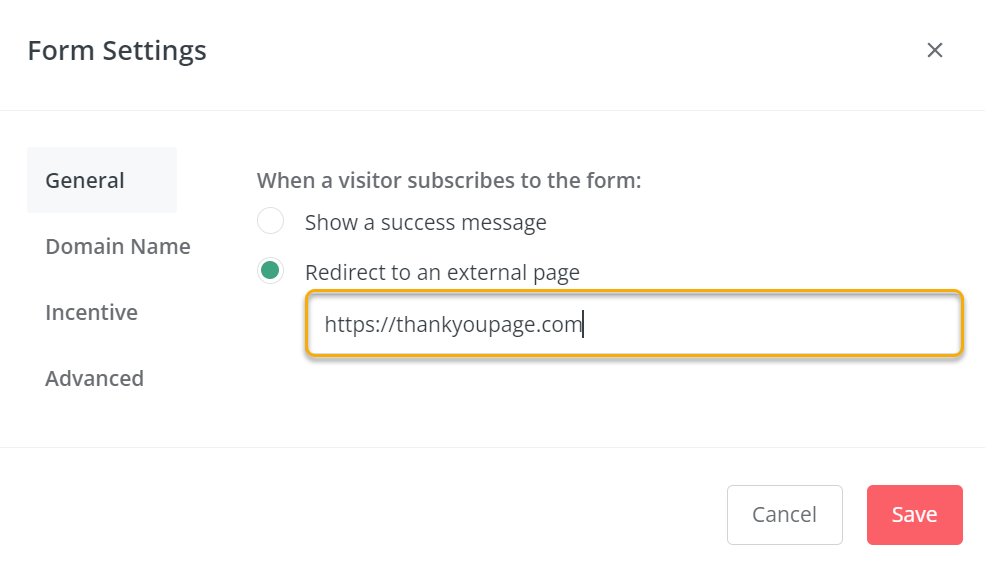
Task: Open the General settings tab
Action: point(86,181)
